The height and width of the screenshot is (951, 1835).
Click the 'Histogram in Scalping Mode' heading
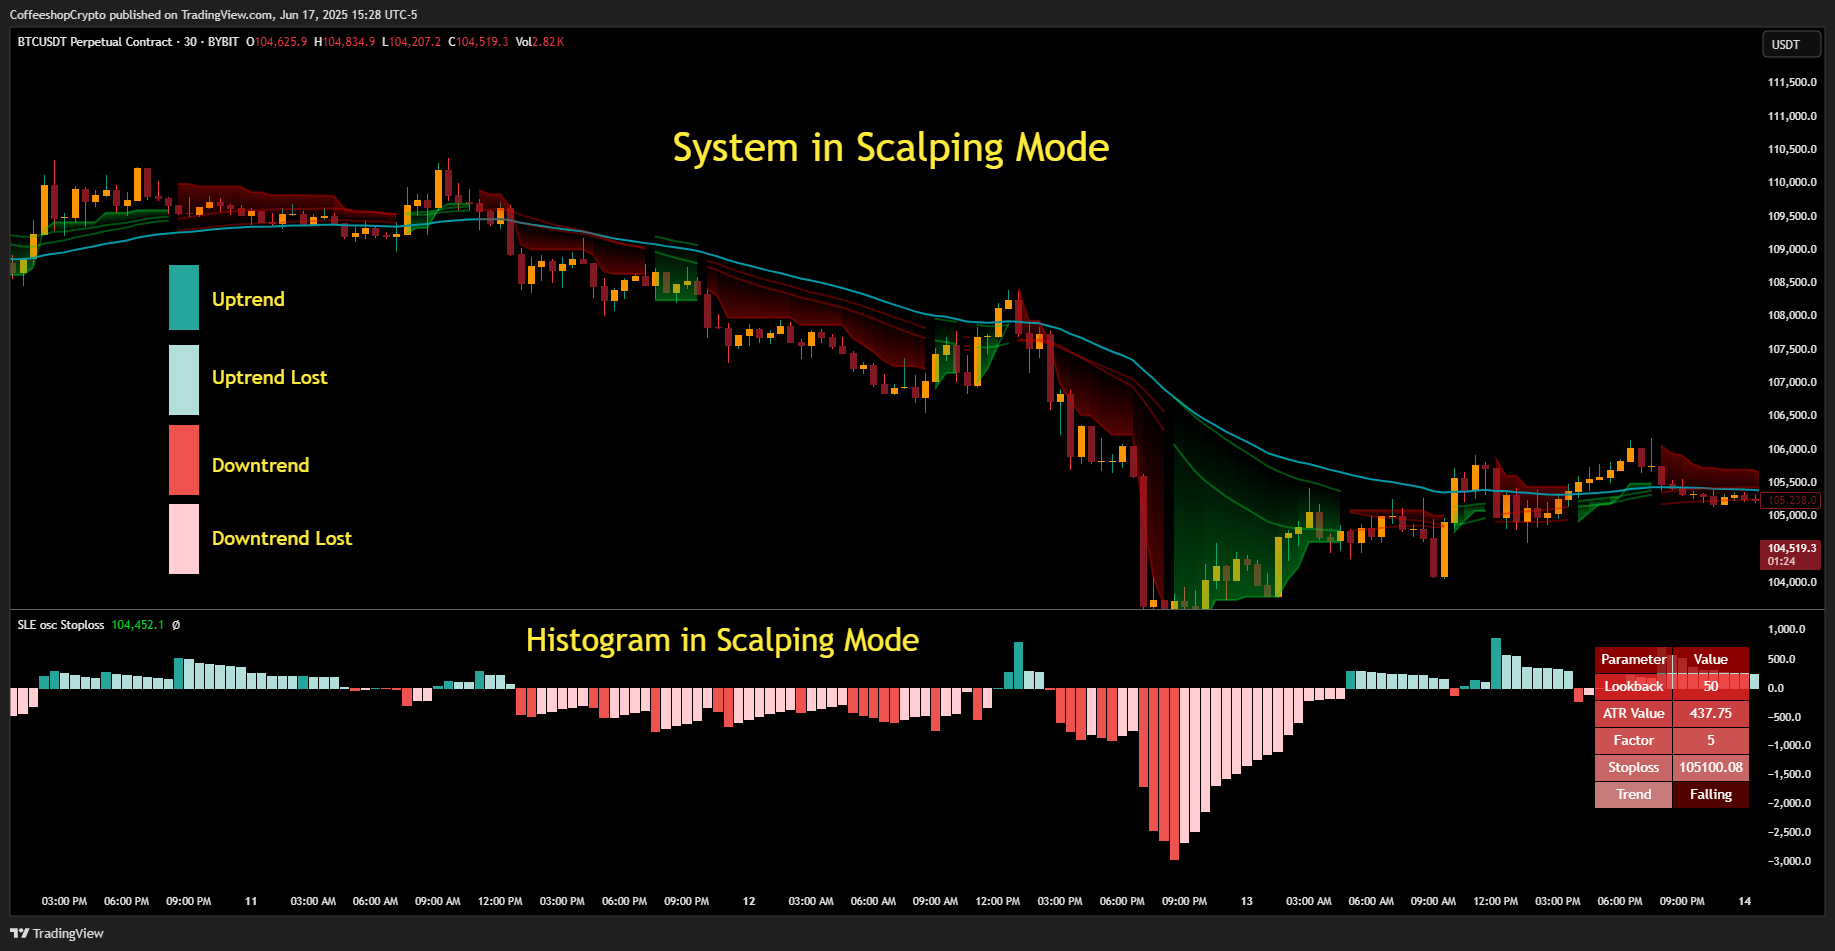722,640
